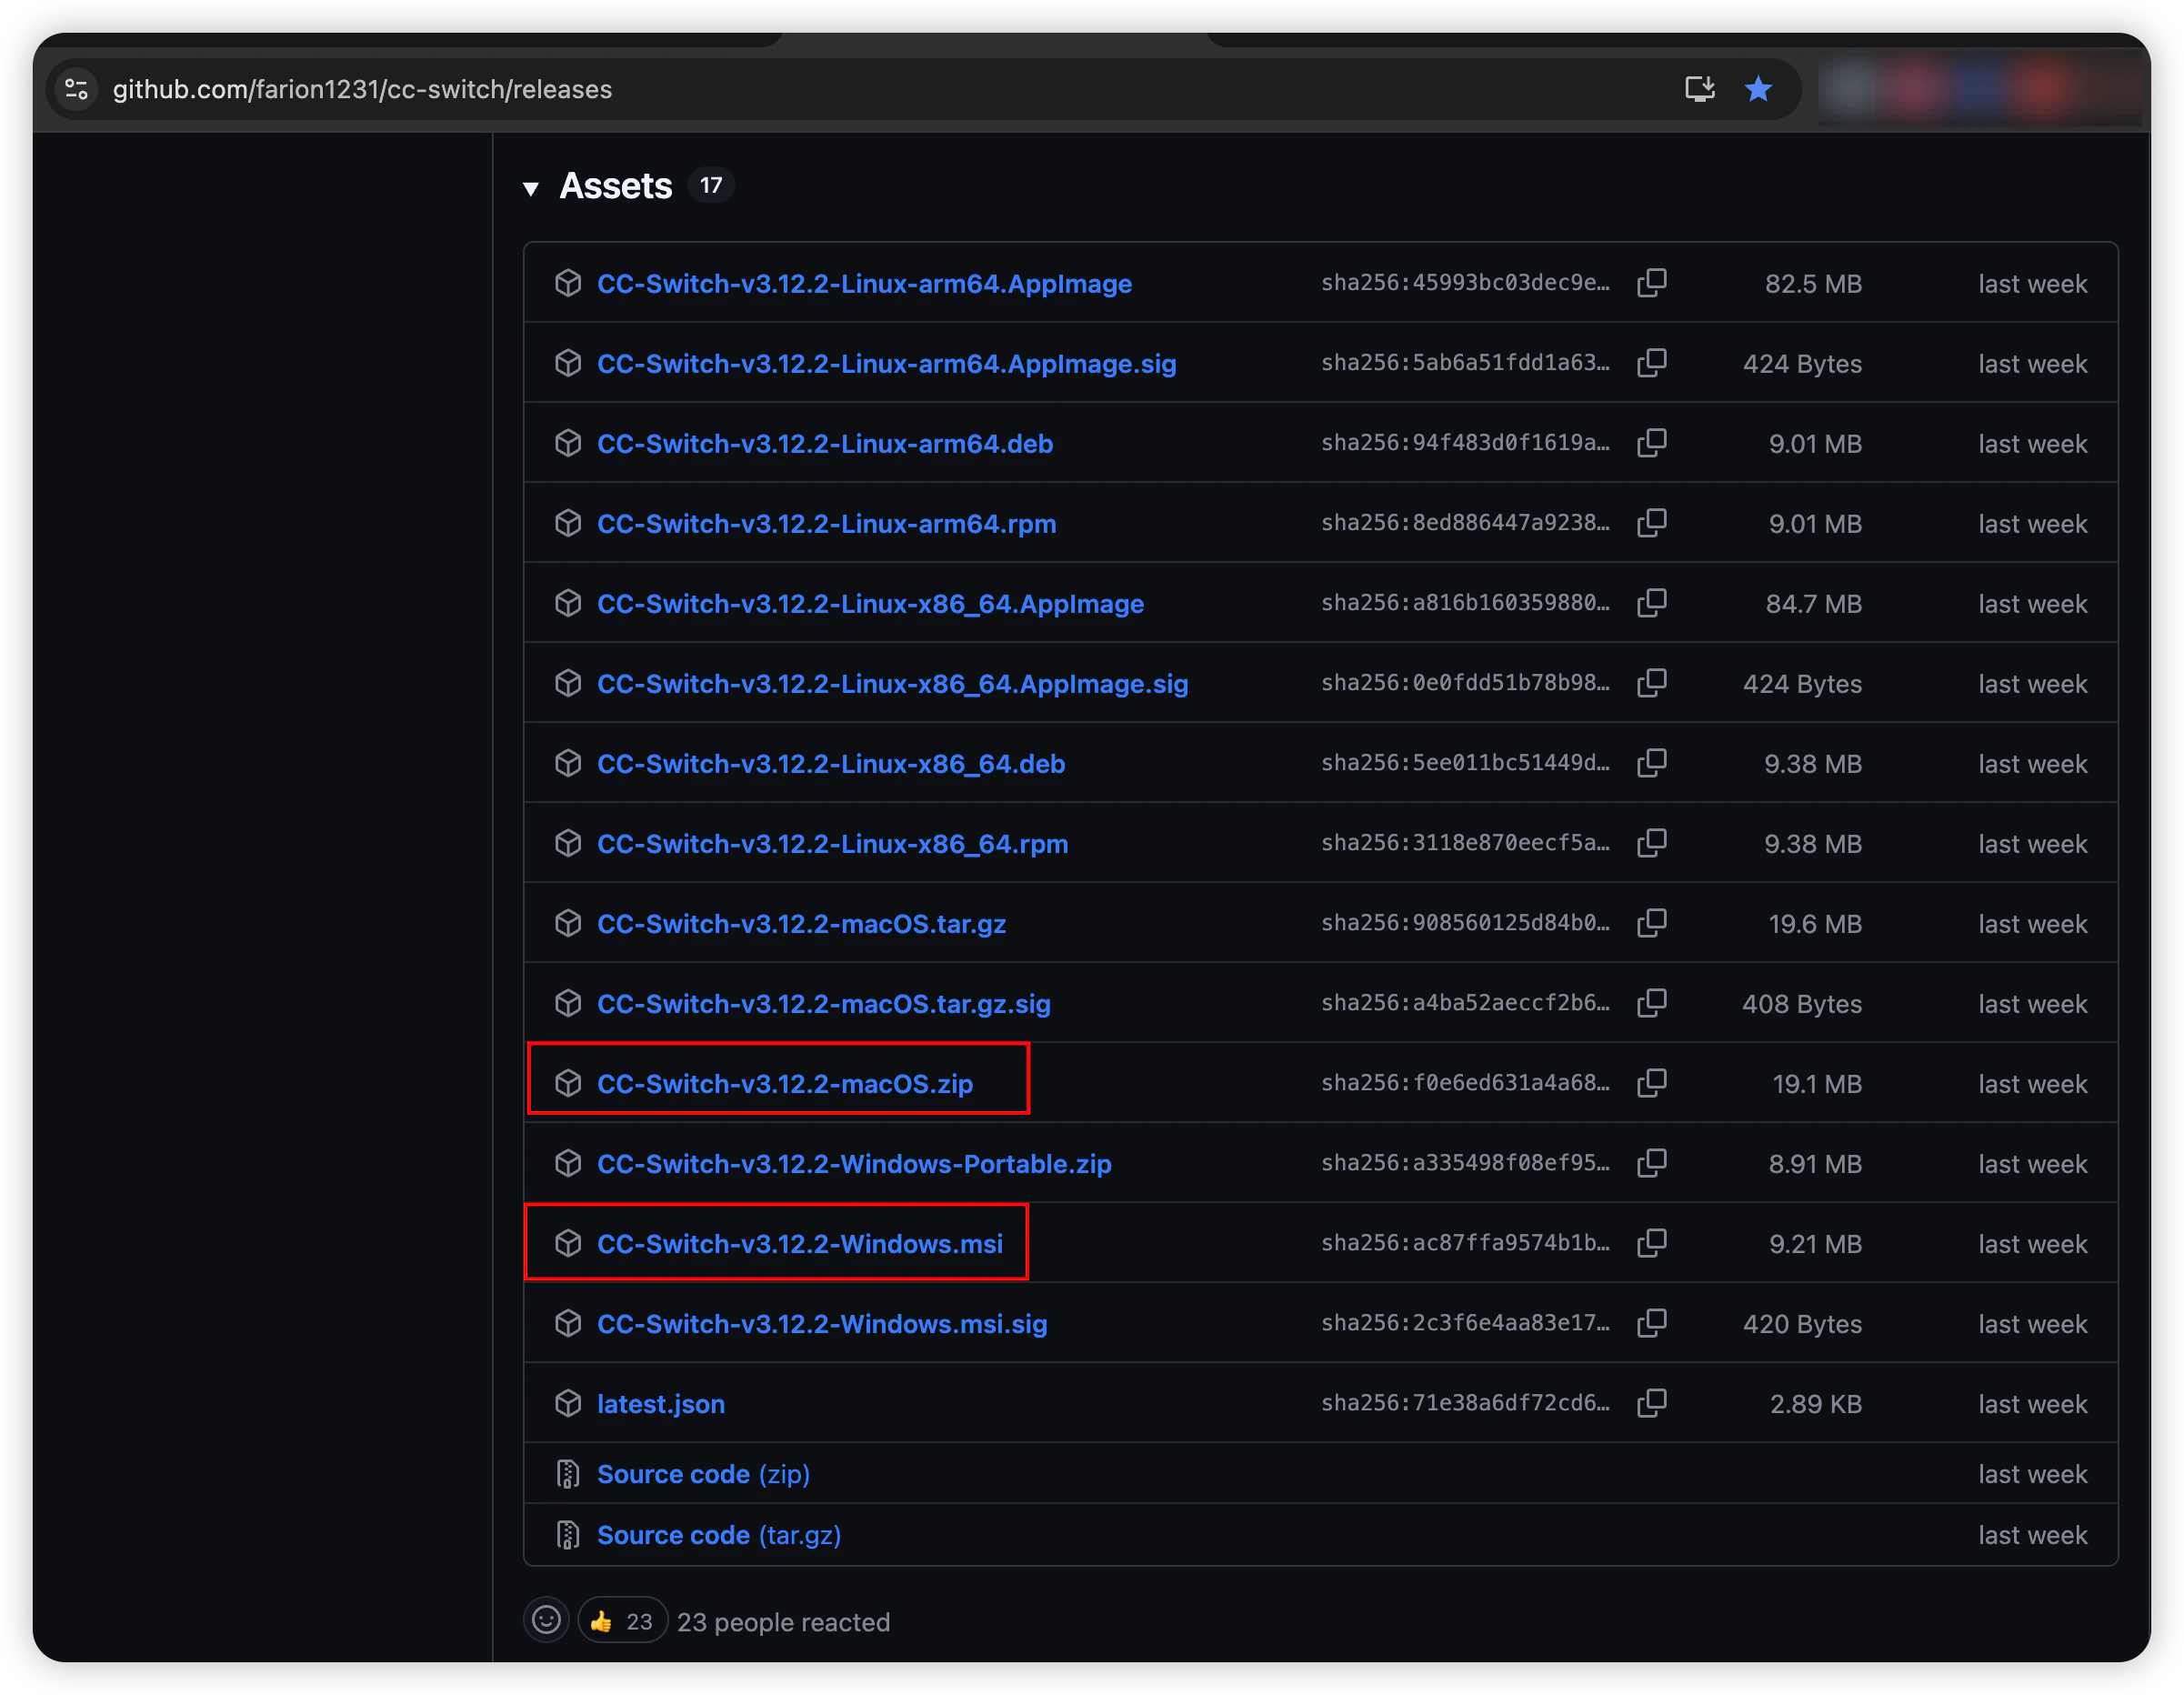
Task: Download CC-Switch-v3.12.2-macOS.zip
Action: [x=784, y=1084]
